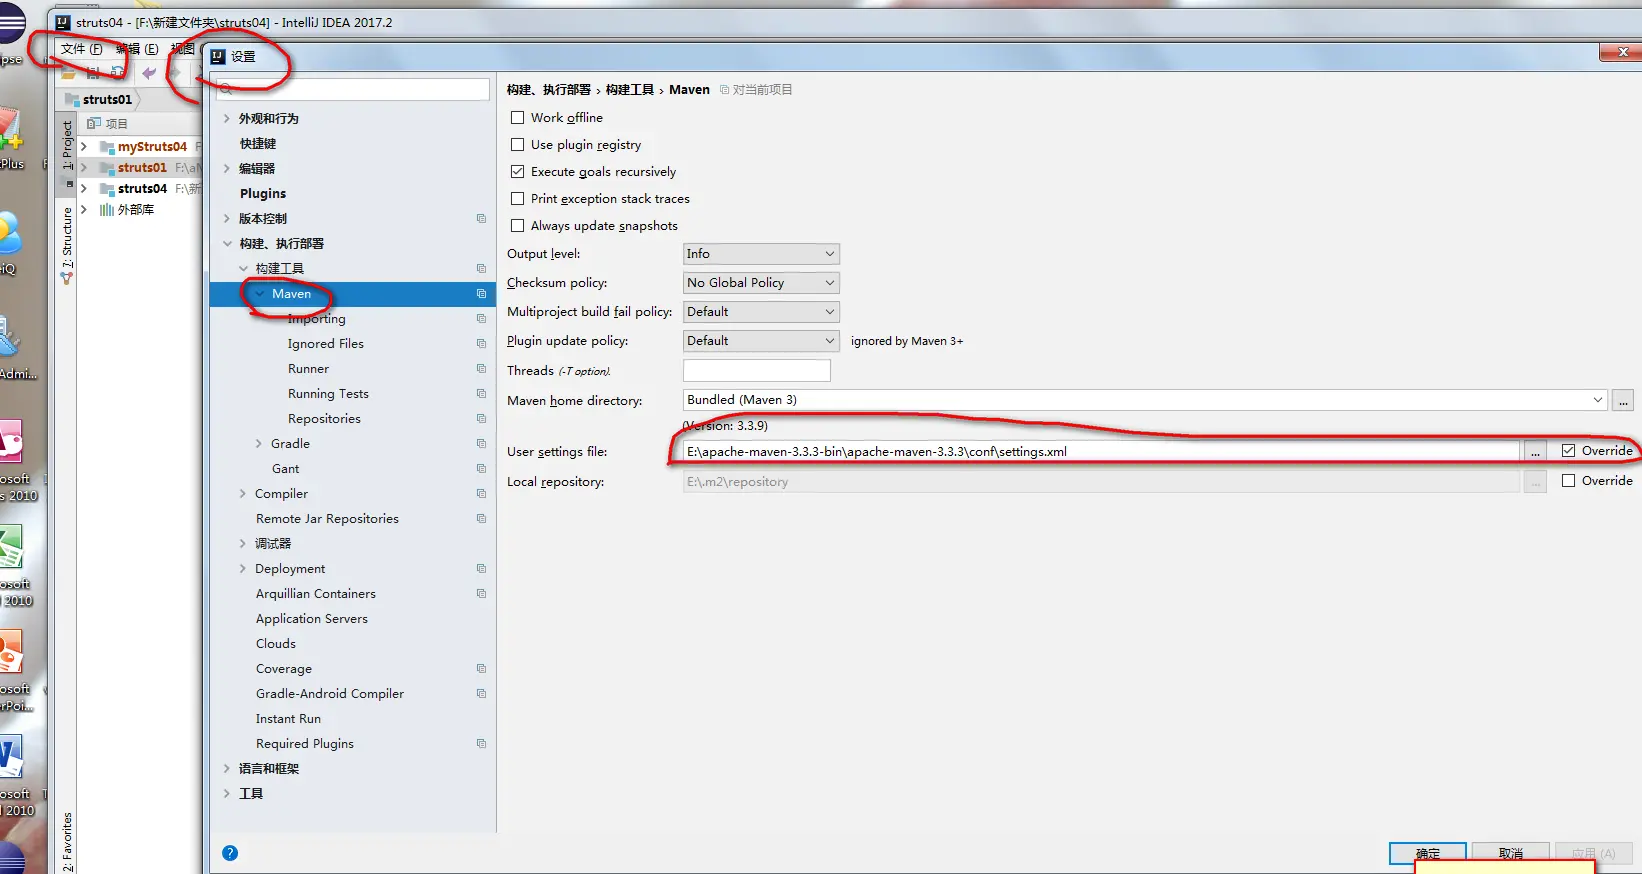
Task: Click the Threads input field
Action: [x=757, y=370]
